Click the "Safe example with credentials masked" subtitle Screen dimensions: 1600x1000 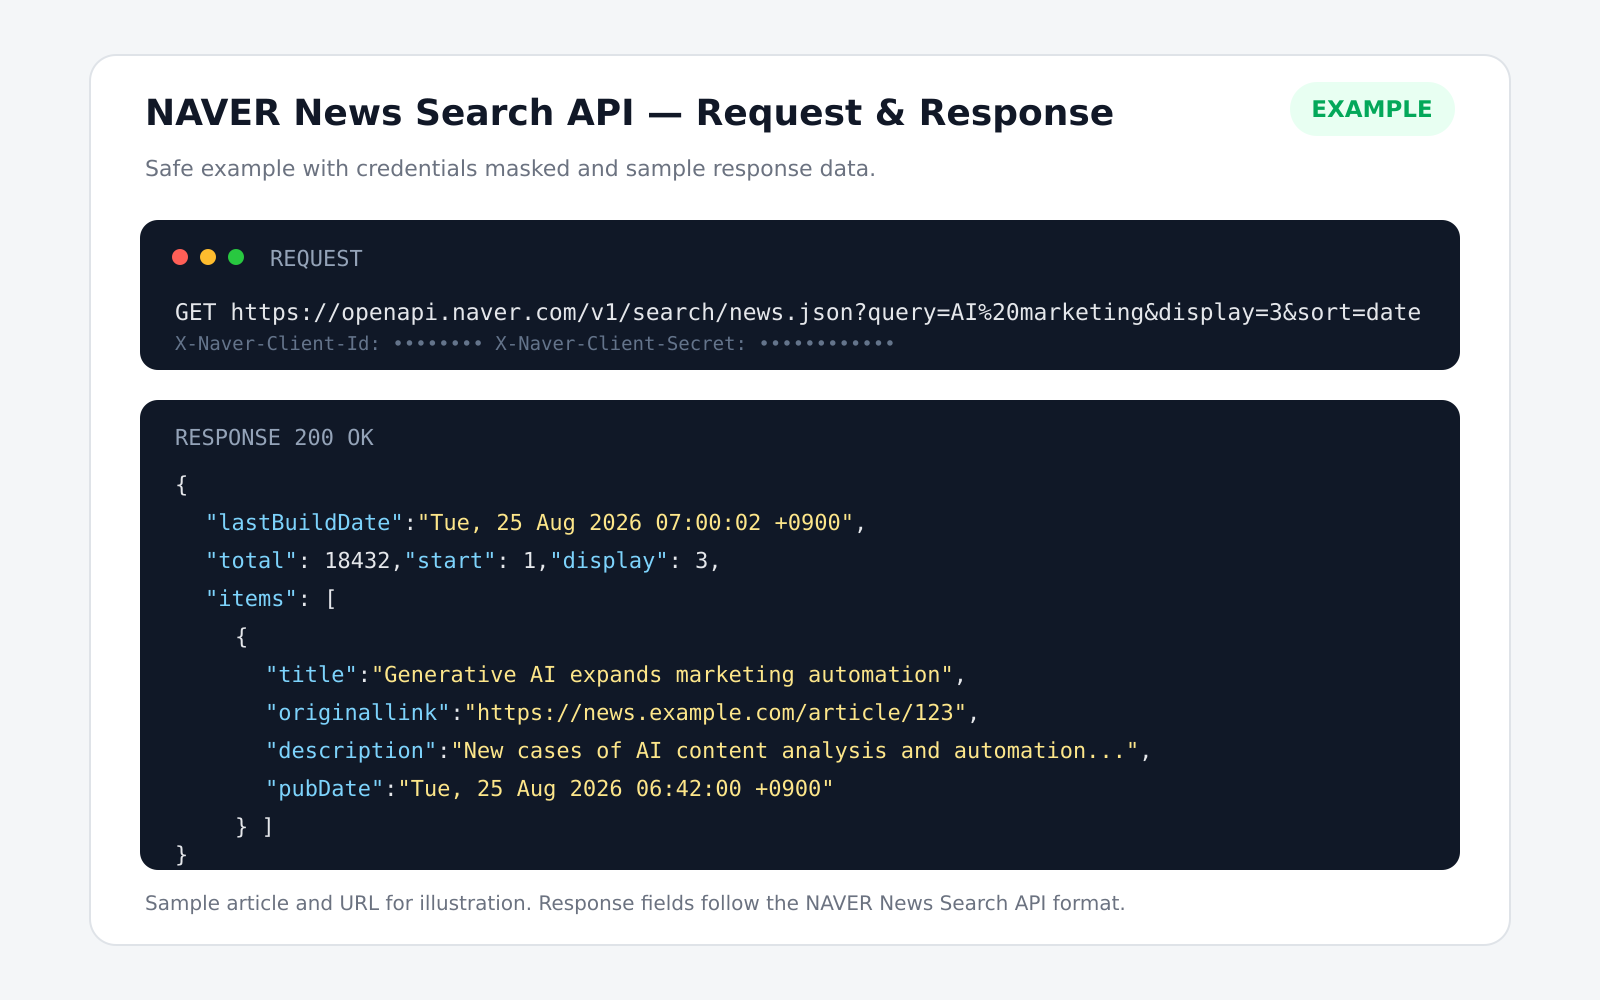pyautogui.click(x=510, y=168)
